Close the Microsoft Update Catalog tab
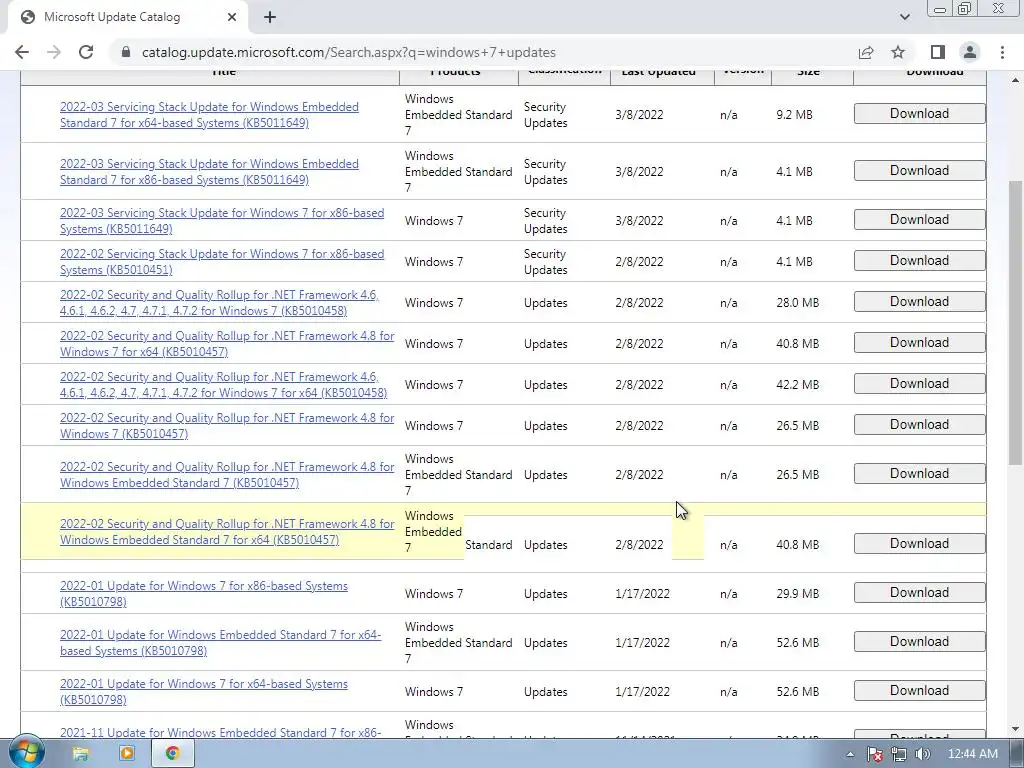 232,18
